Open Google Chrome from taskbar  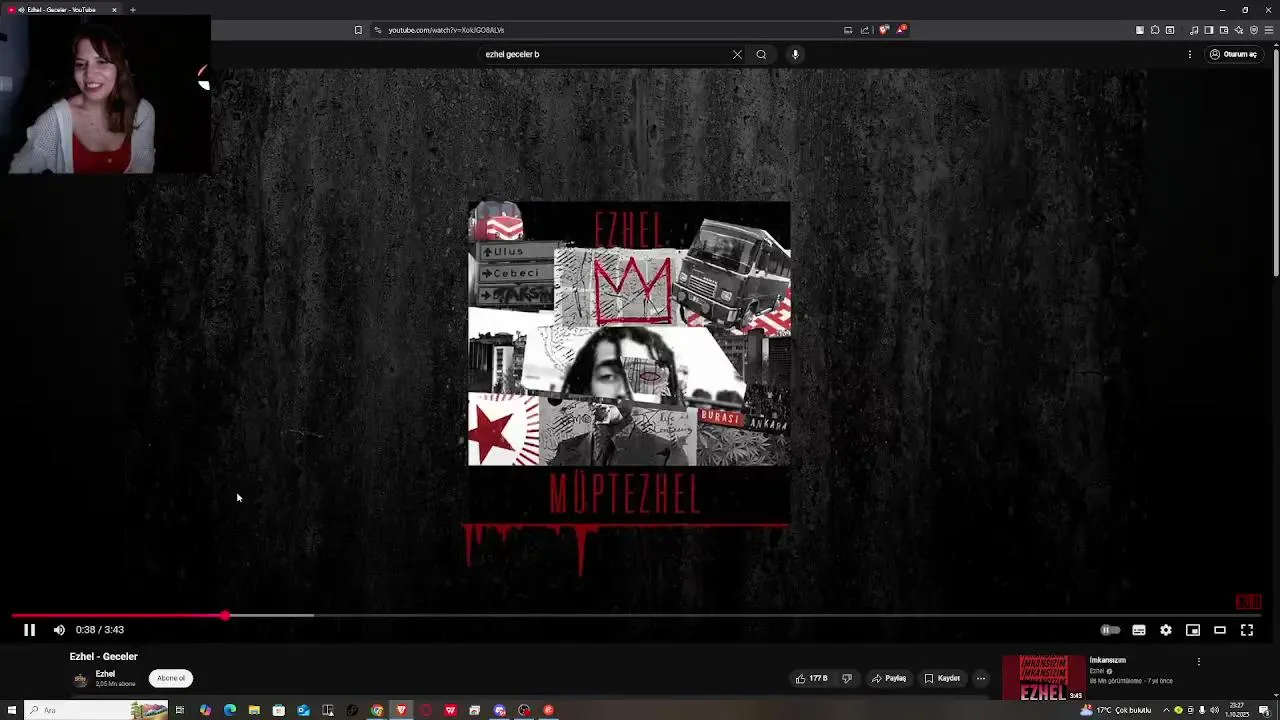coord(377,710)
